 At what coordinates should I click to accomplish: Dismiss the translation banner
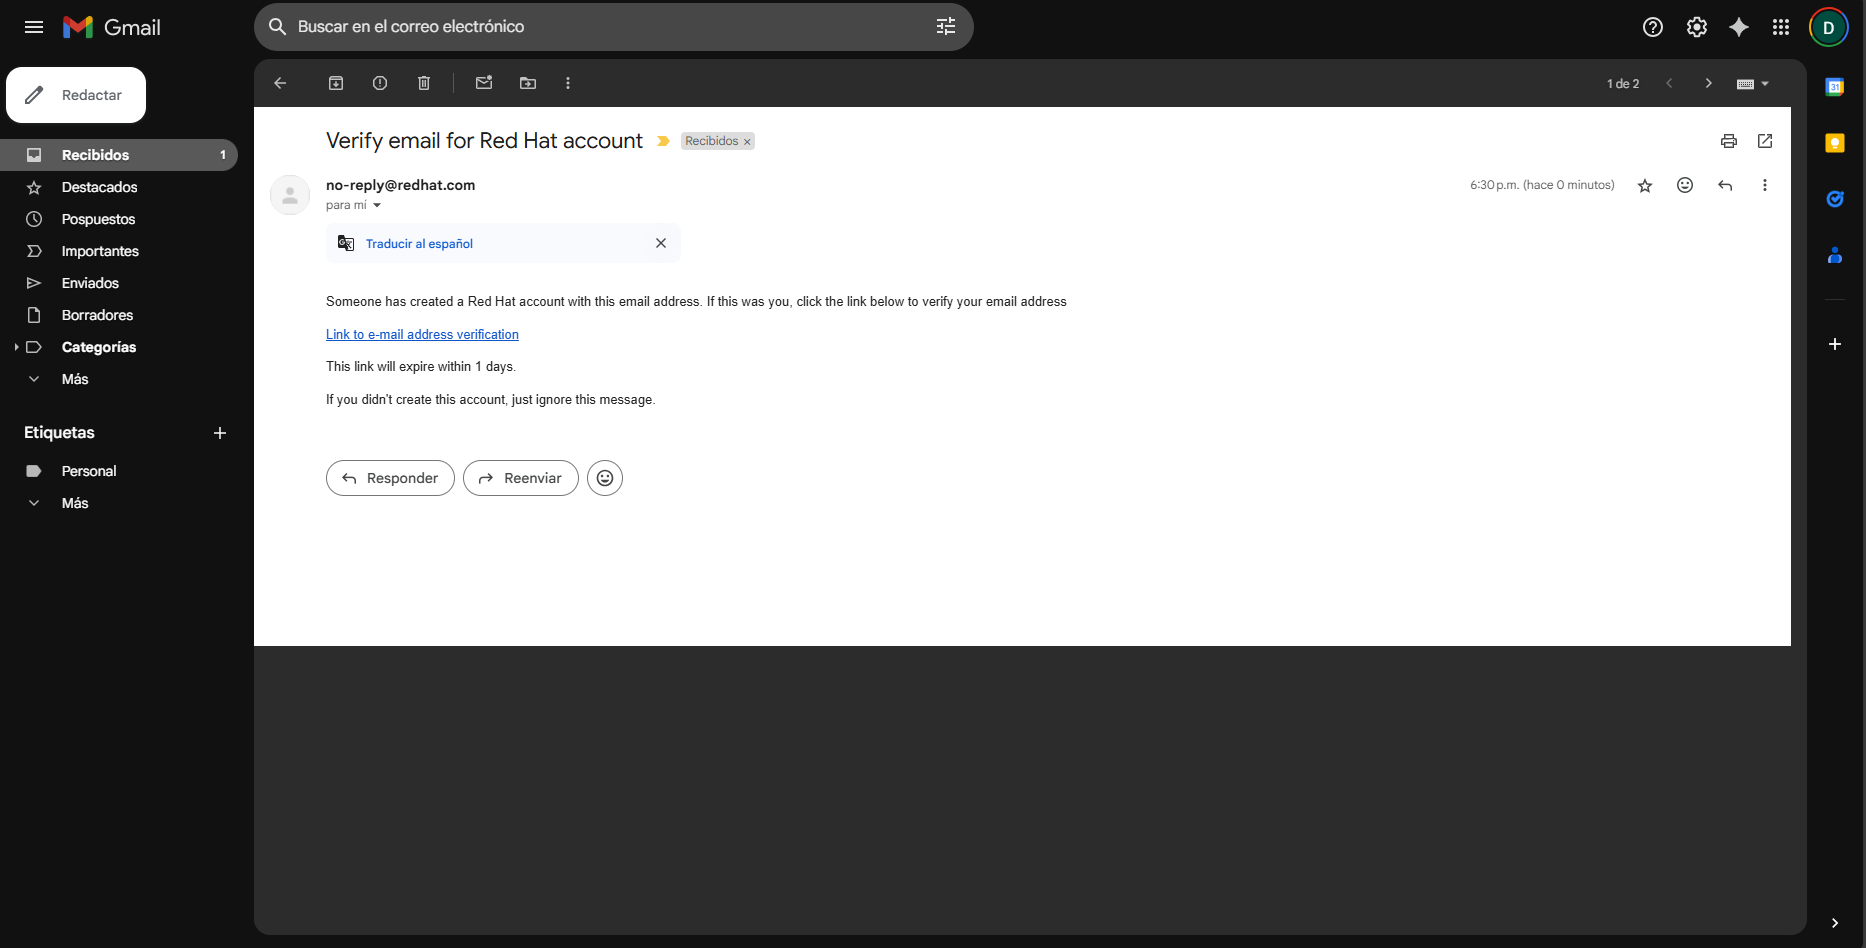pos(661,243)
